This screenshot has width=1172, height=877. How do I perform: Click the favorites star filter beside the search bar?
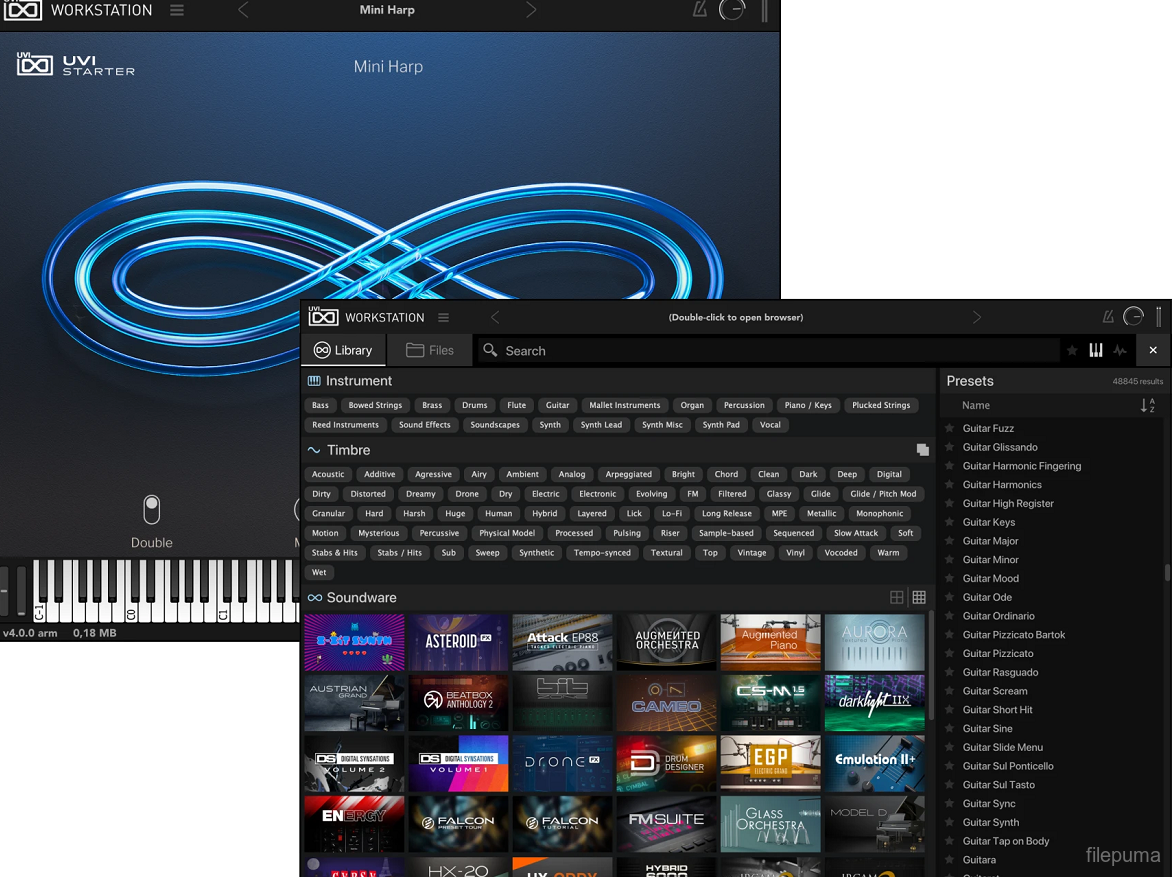click(x=1072, y=351)
